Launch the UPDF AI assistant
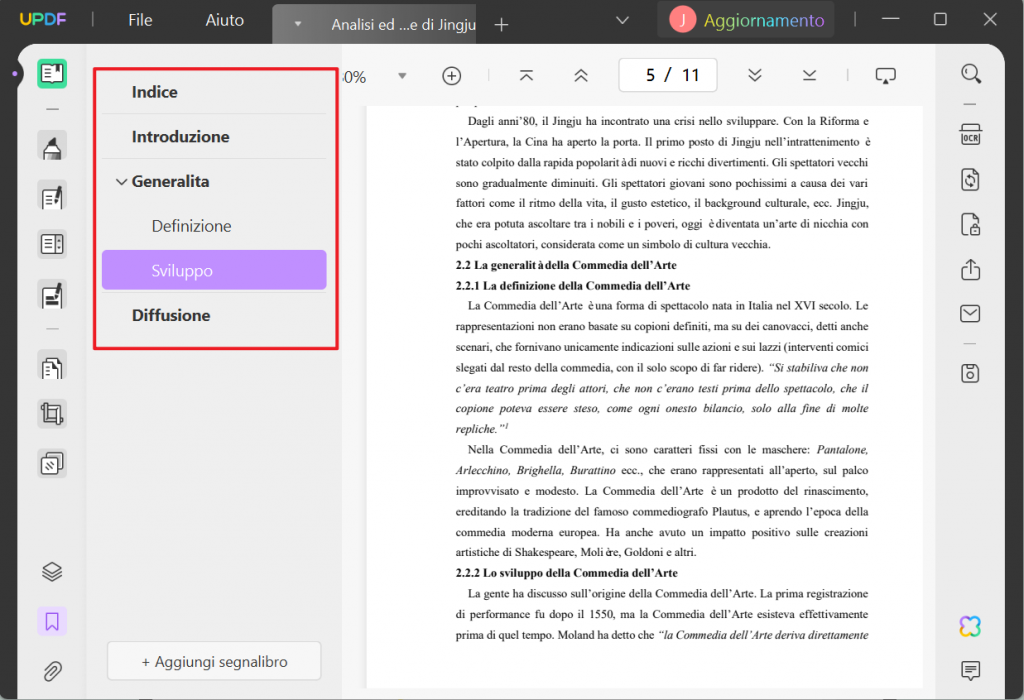The width and height of the screenshot is (1024, 700). click(969, 626)
